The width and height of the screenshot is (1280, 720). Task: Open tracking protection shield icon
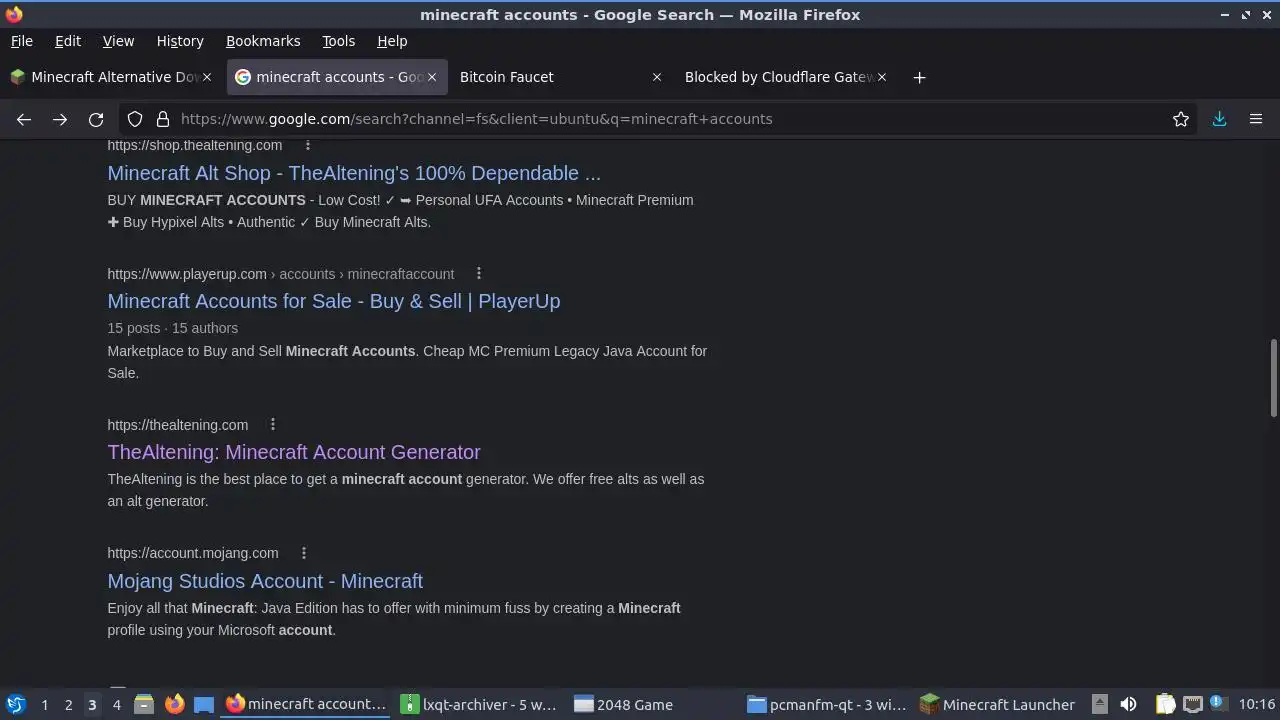point(135,119)
